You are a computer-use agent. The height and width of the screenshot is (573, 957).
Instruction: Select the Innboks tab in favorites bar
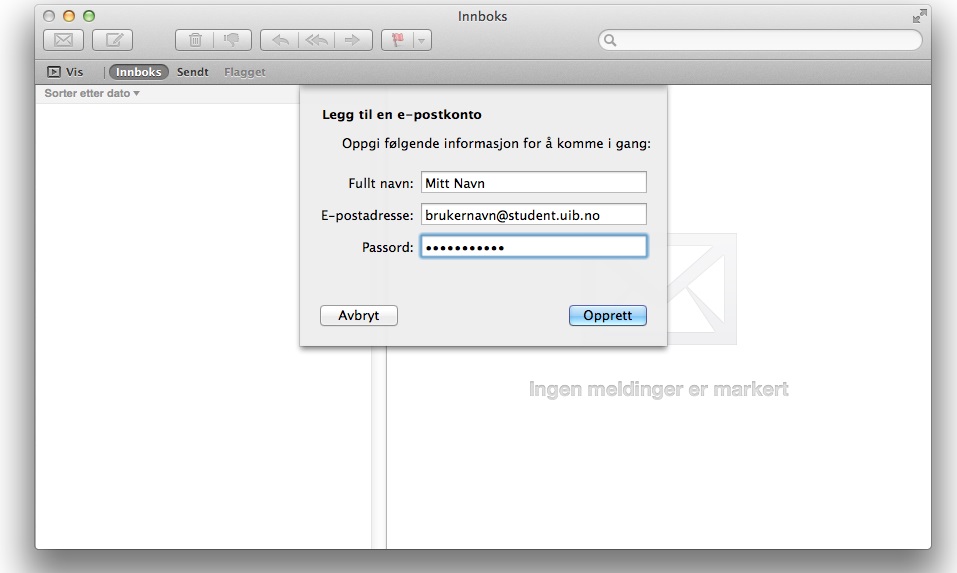pos(138,72)
